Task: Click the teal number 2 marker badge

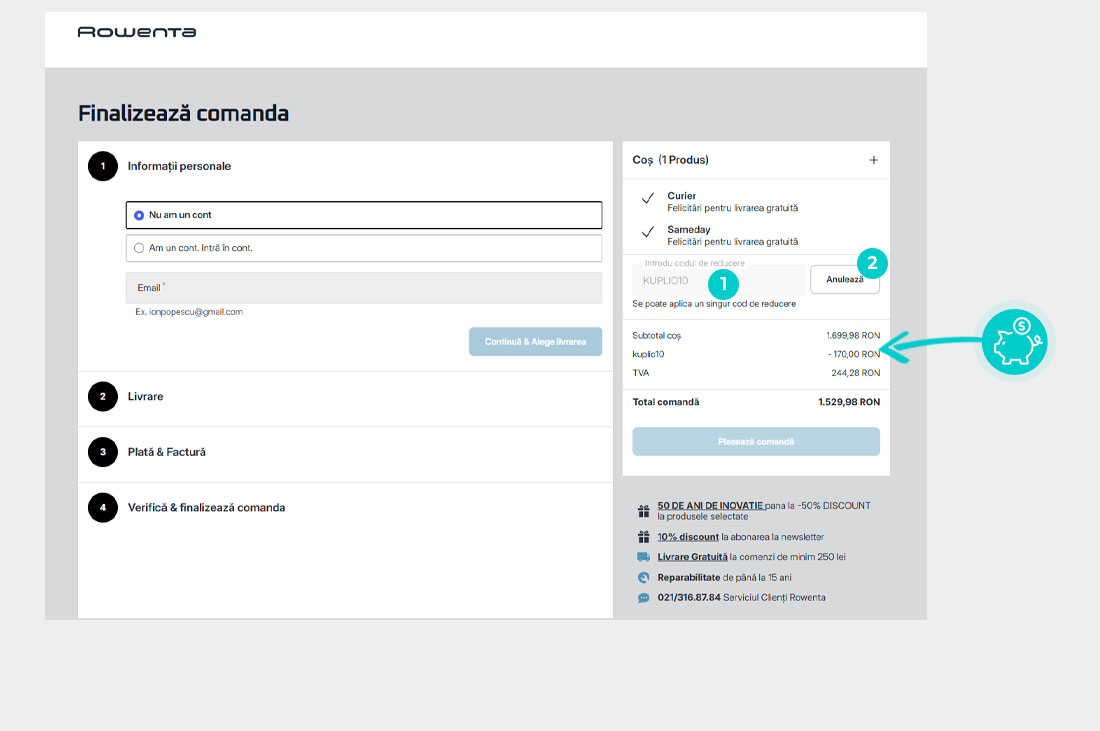Action: [x=872, y=263]
